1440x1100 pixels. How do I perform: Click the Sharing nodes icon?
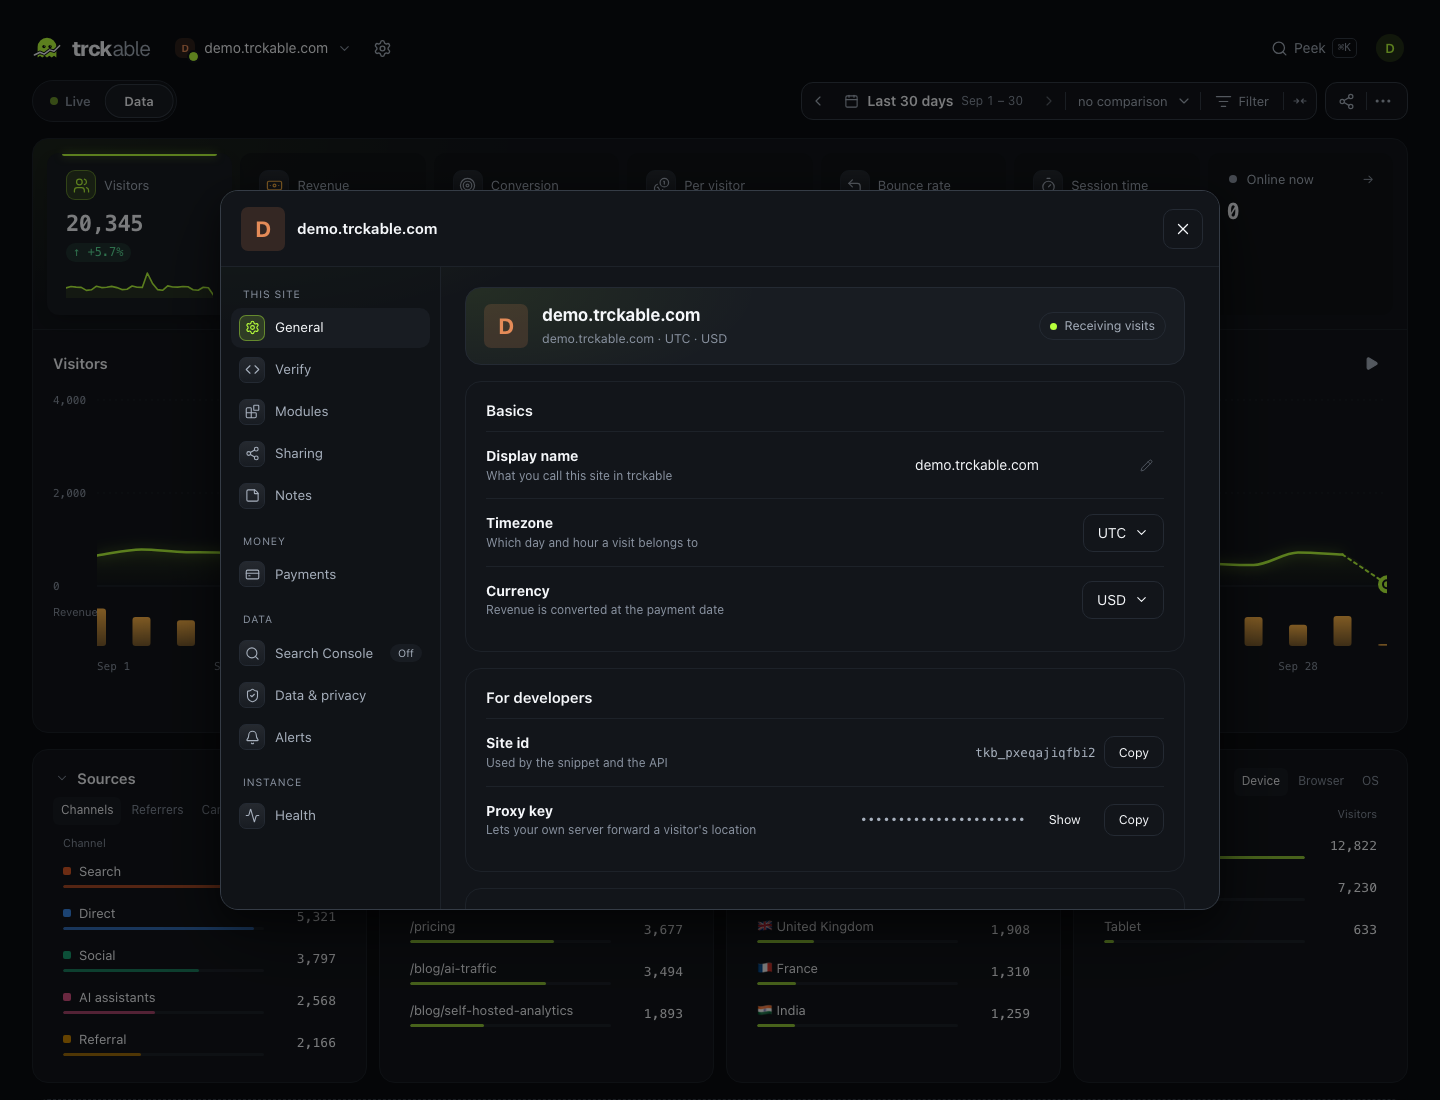(253, 454)
